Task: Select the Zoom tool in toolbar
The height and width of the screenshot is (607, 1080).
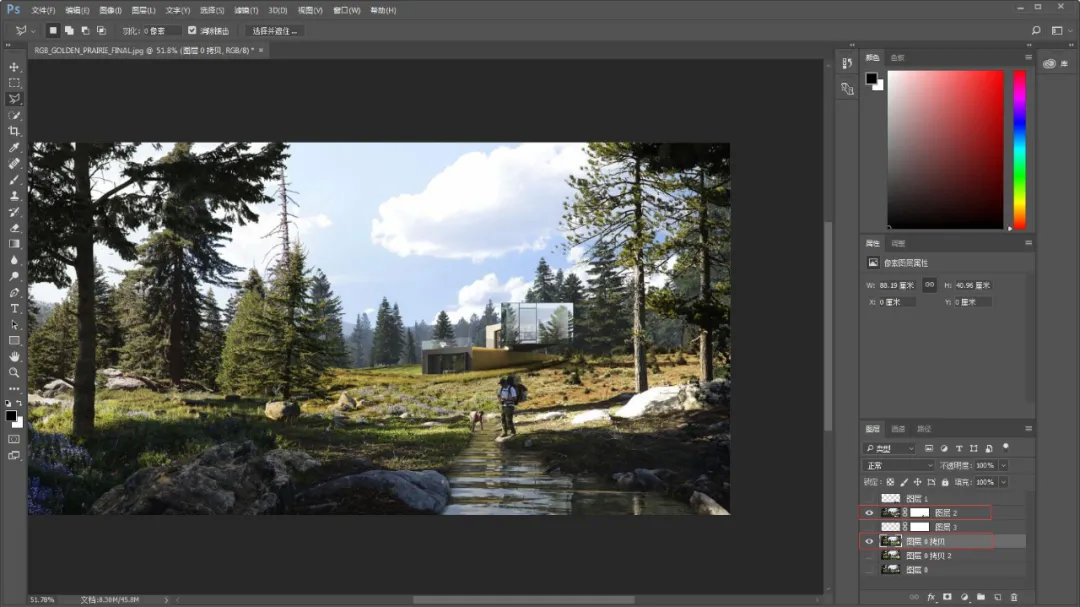Action: point(14,372)
